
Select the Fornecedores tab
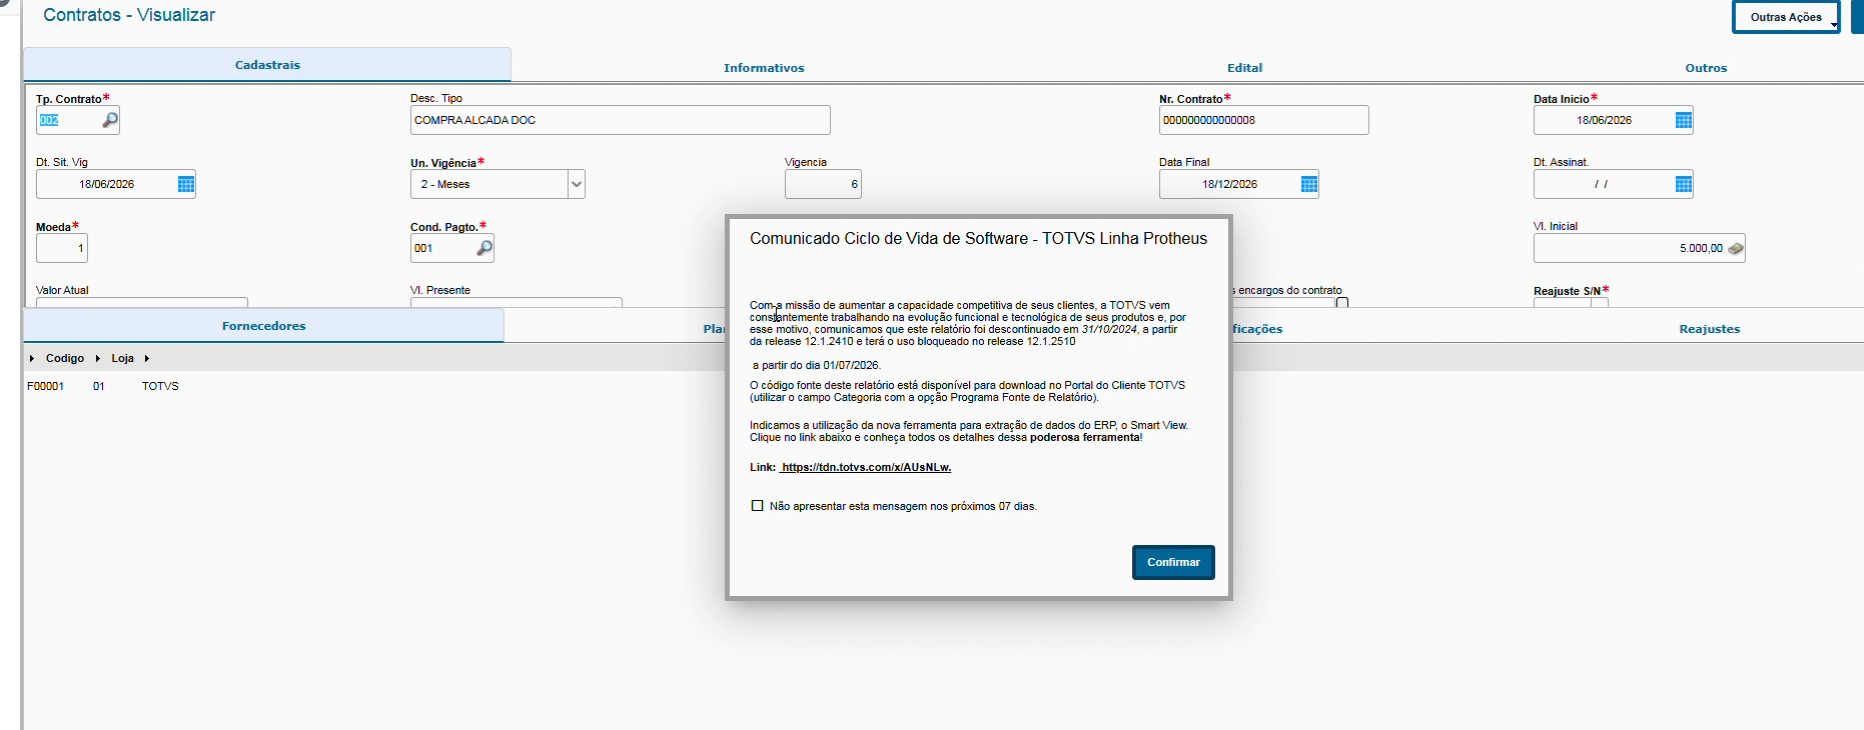coord(264,326)
